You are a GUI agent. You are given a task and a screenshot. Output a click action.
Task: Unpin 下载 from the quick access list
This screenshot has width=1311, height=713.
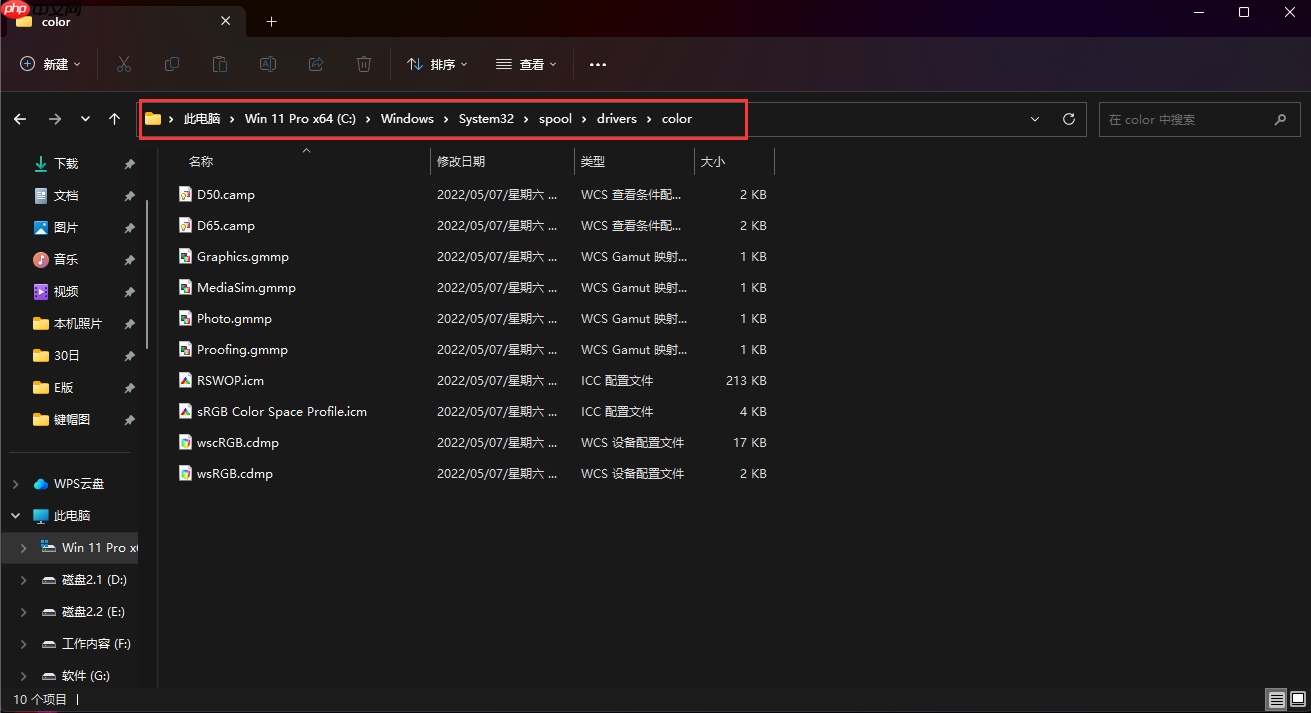[128, 163]
